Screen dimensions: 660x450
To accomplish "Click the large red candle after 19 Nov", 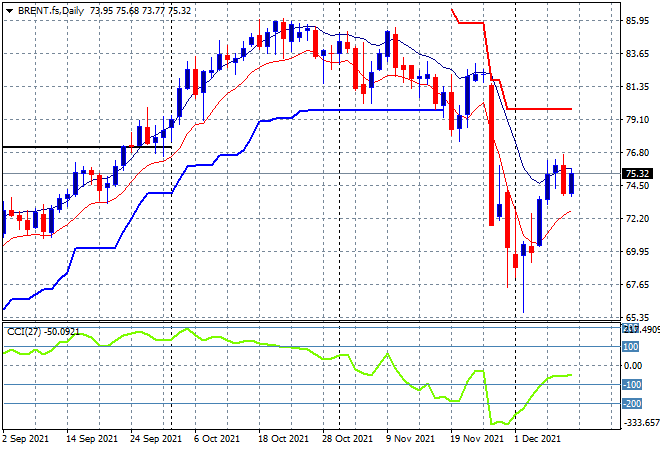I will point(491,155).
